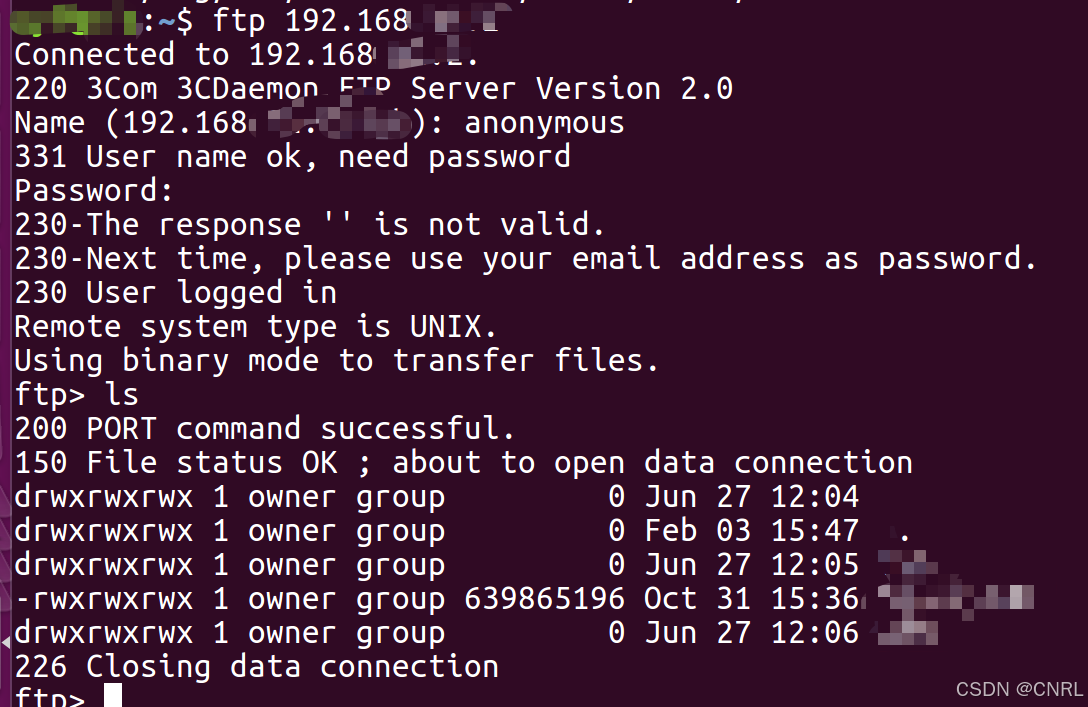Click the '150 File status OK' line
This screenshot has width=1088, height=707.
(x=463, y=463)
